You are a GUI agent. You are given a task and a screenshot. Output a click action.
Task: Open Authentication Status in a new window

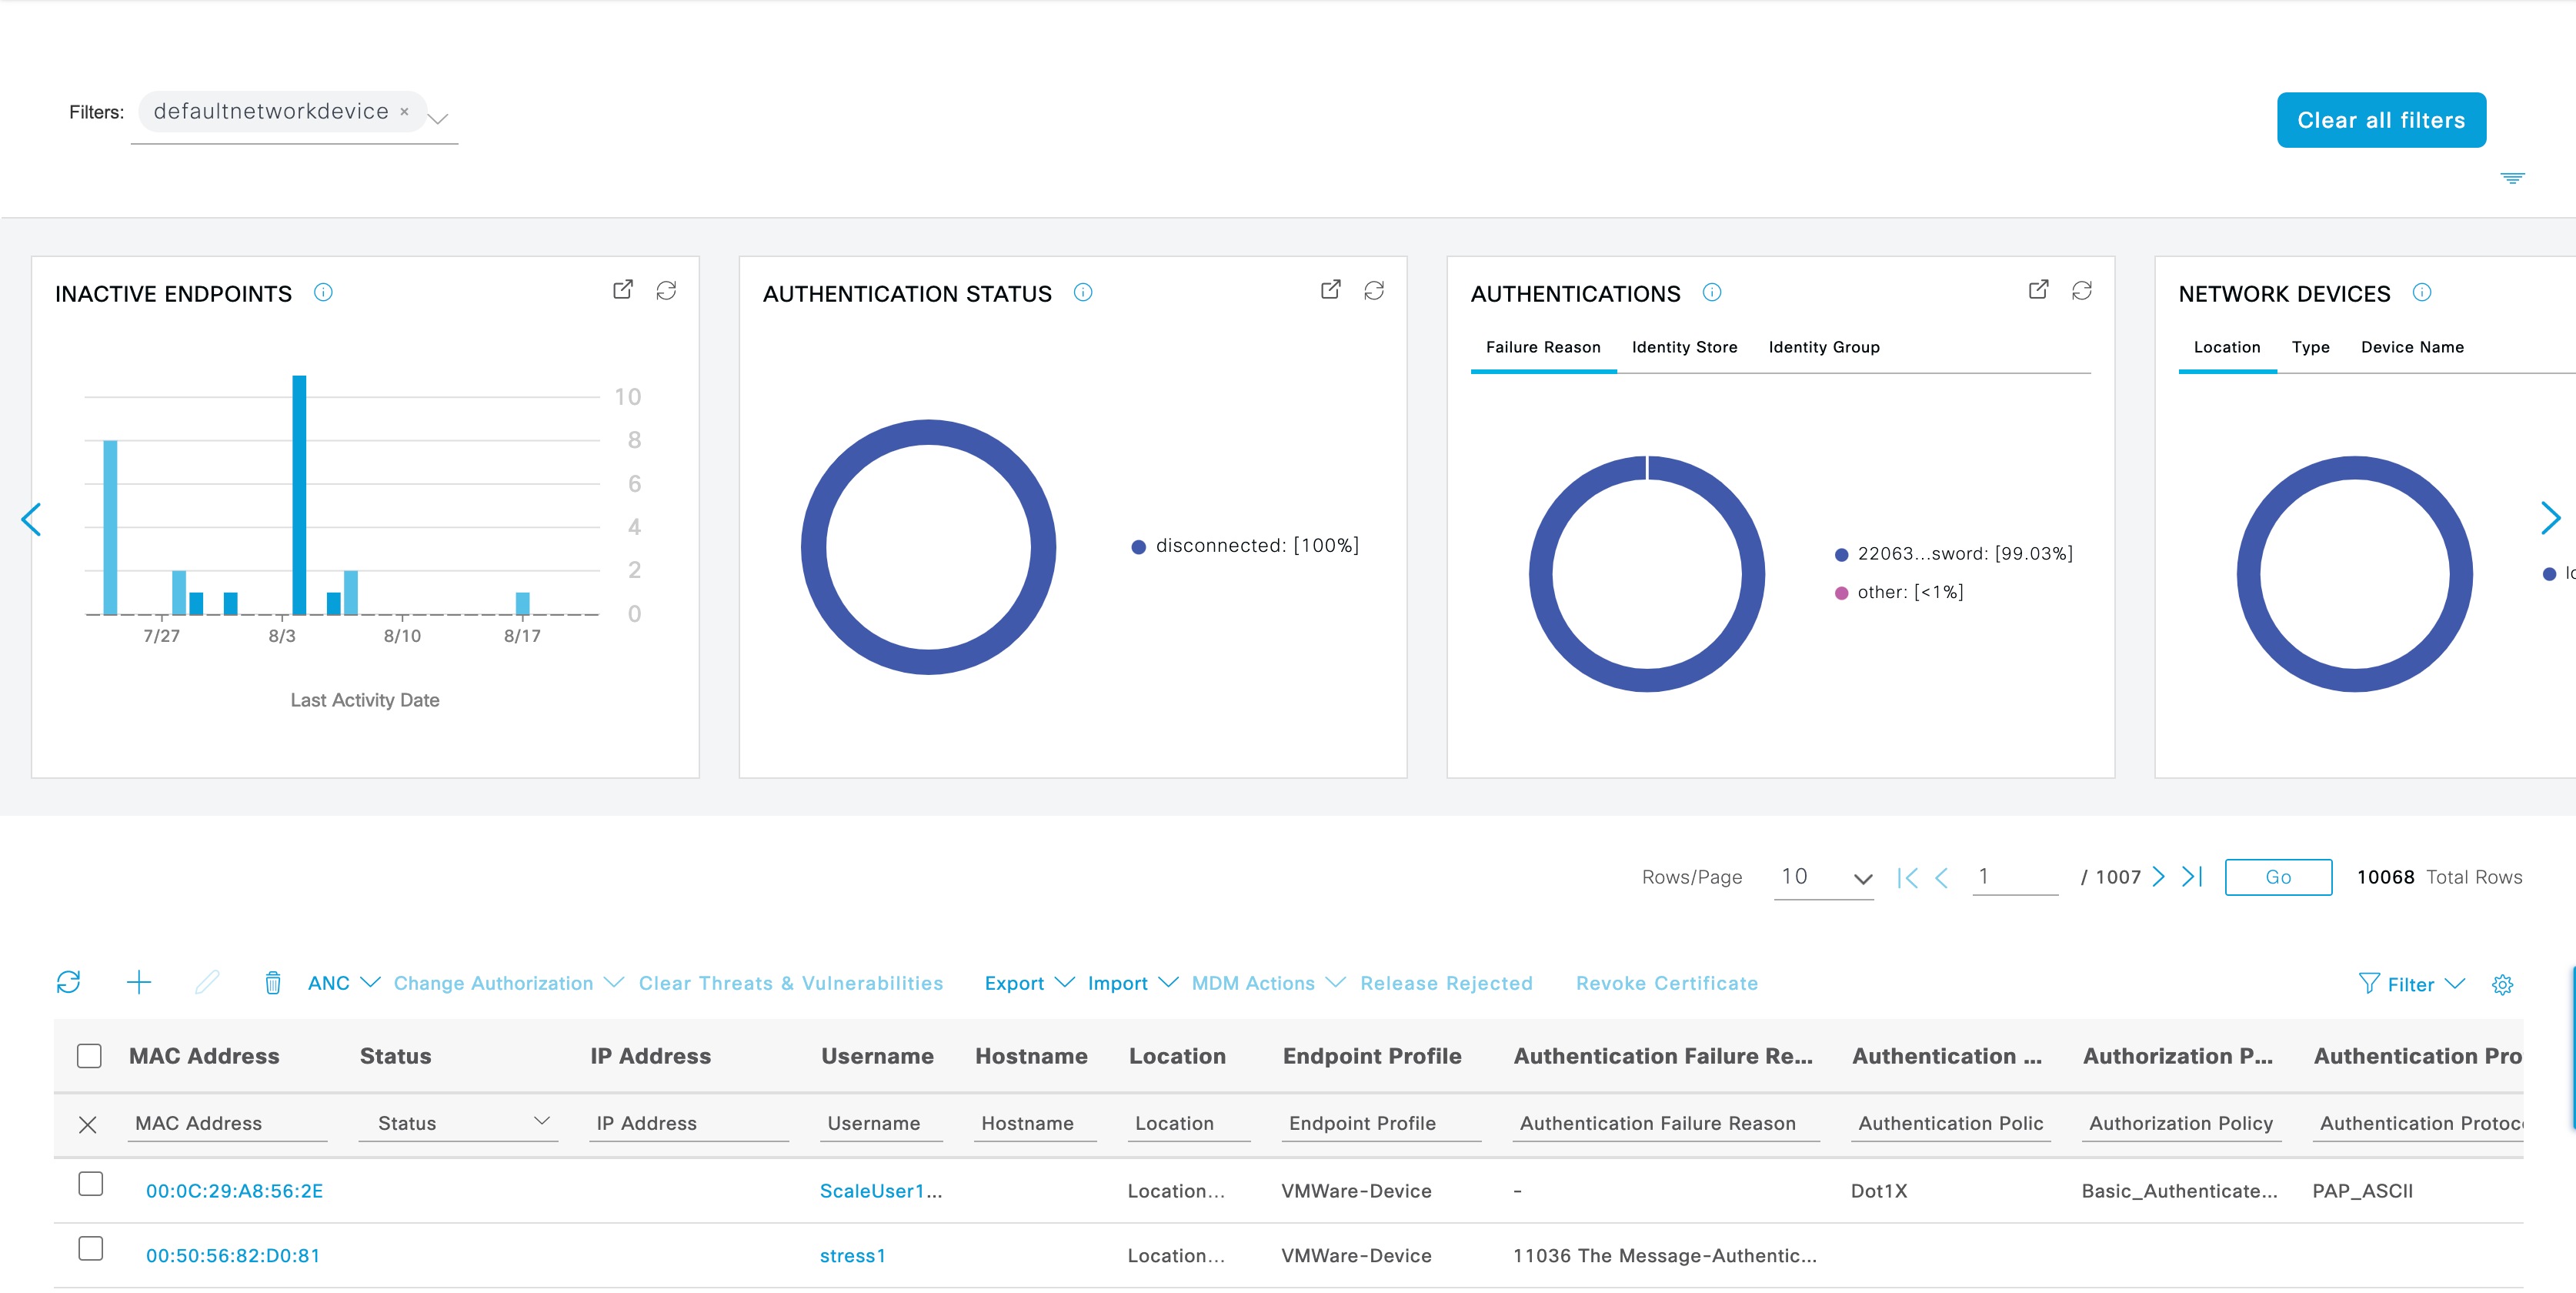[x=1331, y=289]
